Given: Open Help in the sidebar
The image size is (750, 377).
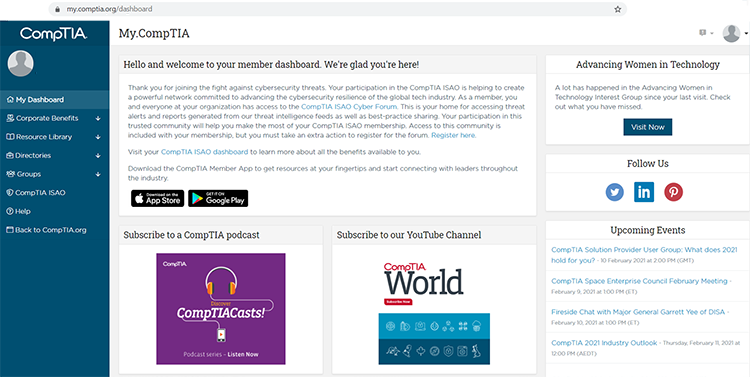Looking at the screenshot, I should point(55,211).
